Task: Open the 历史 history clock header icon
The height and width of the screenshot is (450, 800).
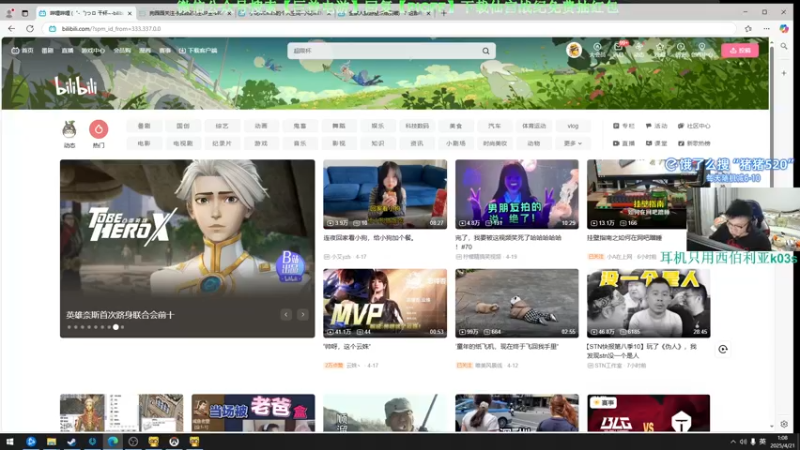Action: (681, 49)
